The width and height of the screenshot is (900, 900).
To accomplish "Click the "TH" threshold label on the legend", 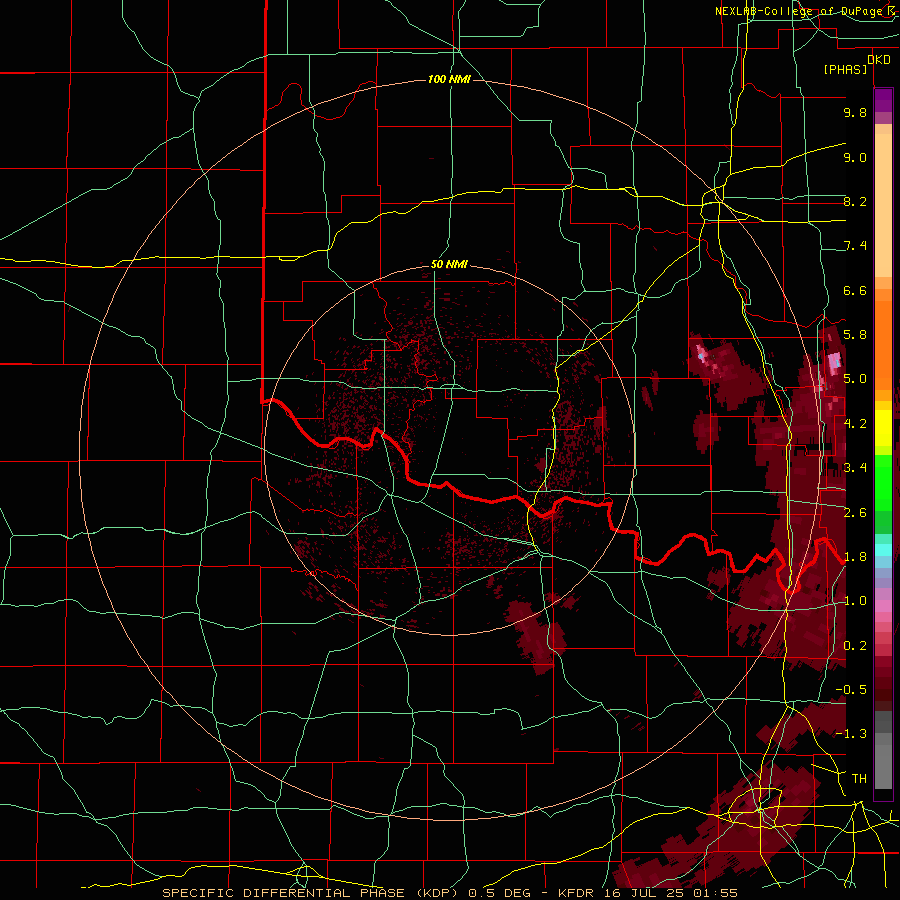I will point(859,779).
